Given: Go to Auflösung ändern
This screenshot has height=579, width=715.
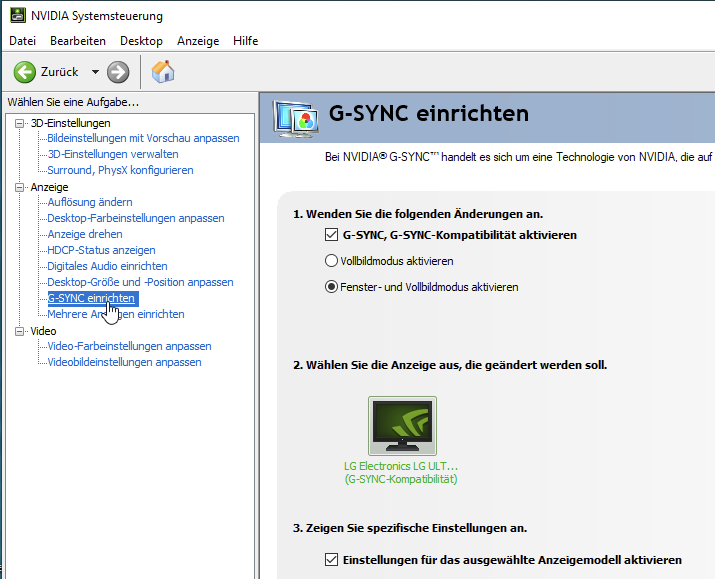Looking at the screenshot, I should 90,202.
